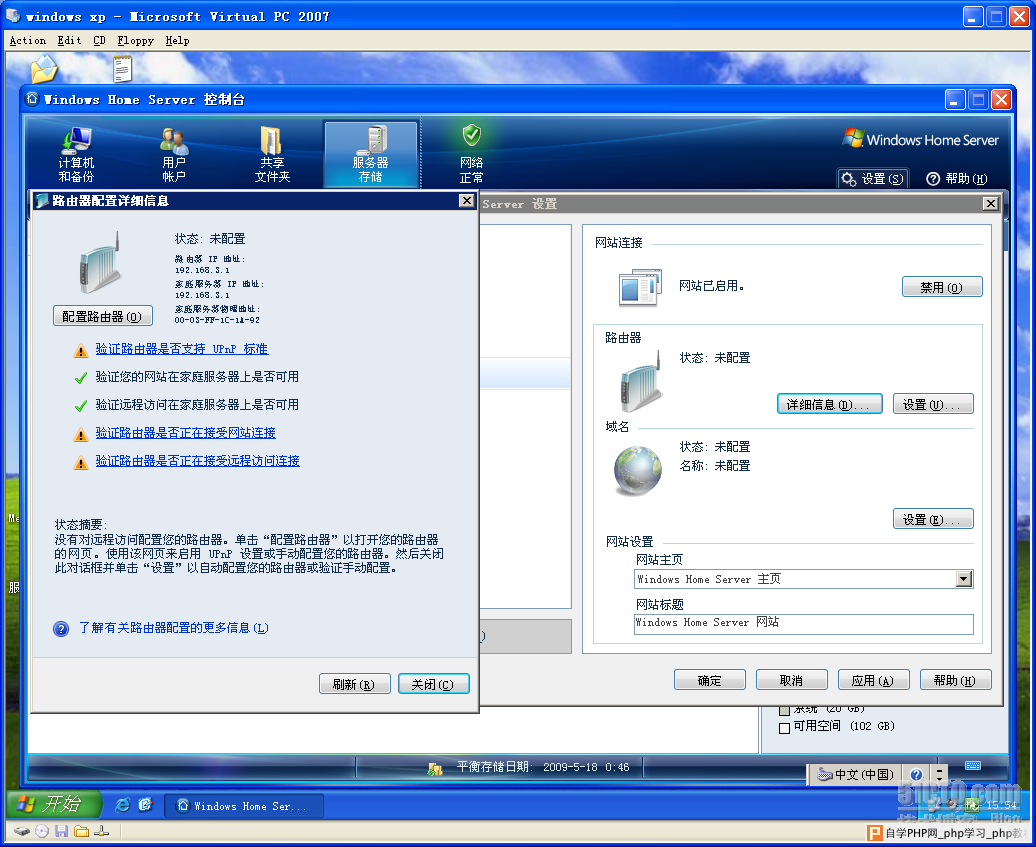Screen dimensions: 1036x847
Task: Open link 验证路由器是否正在接受网站连接
Action: [186, 433]
